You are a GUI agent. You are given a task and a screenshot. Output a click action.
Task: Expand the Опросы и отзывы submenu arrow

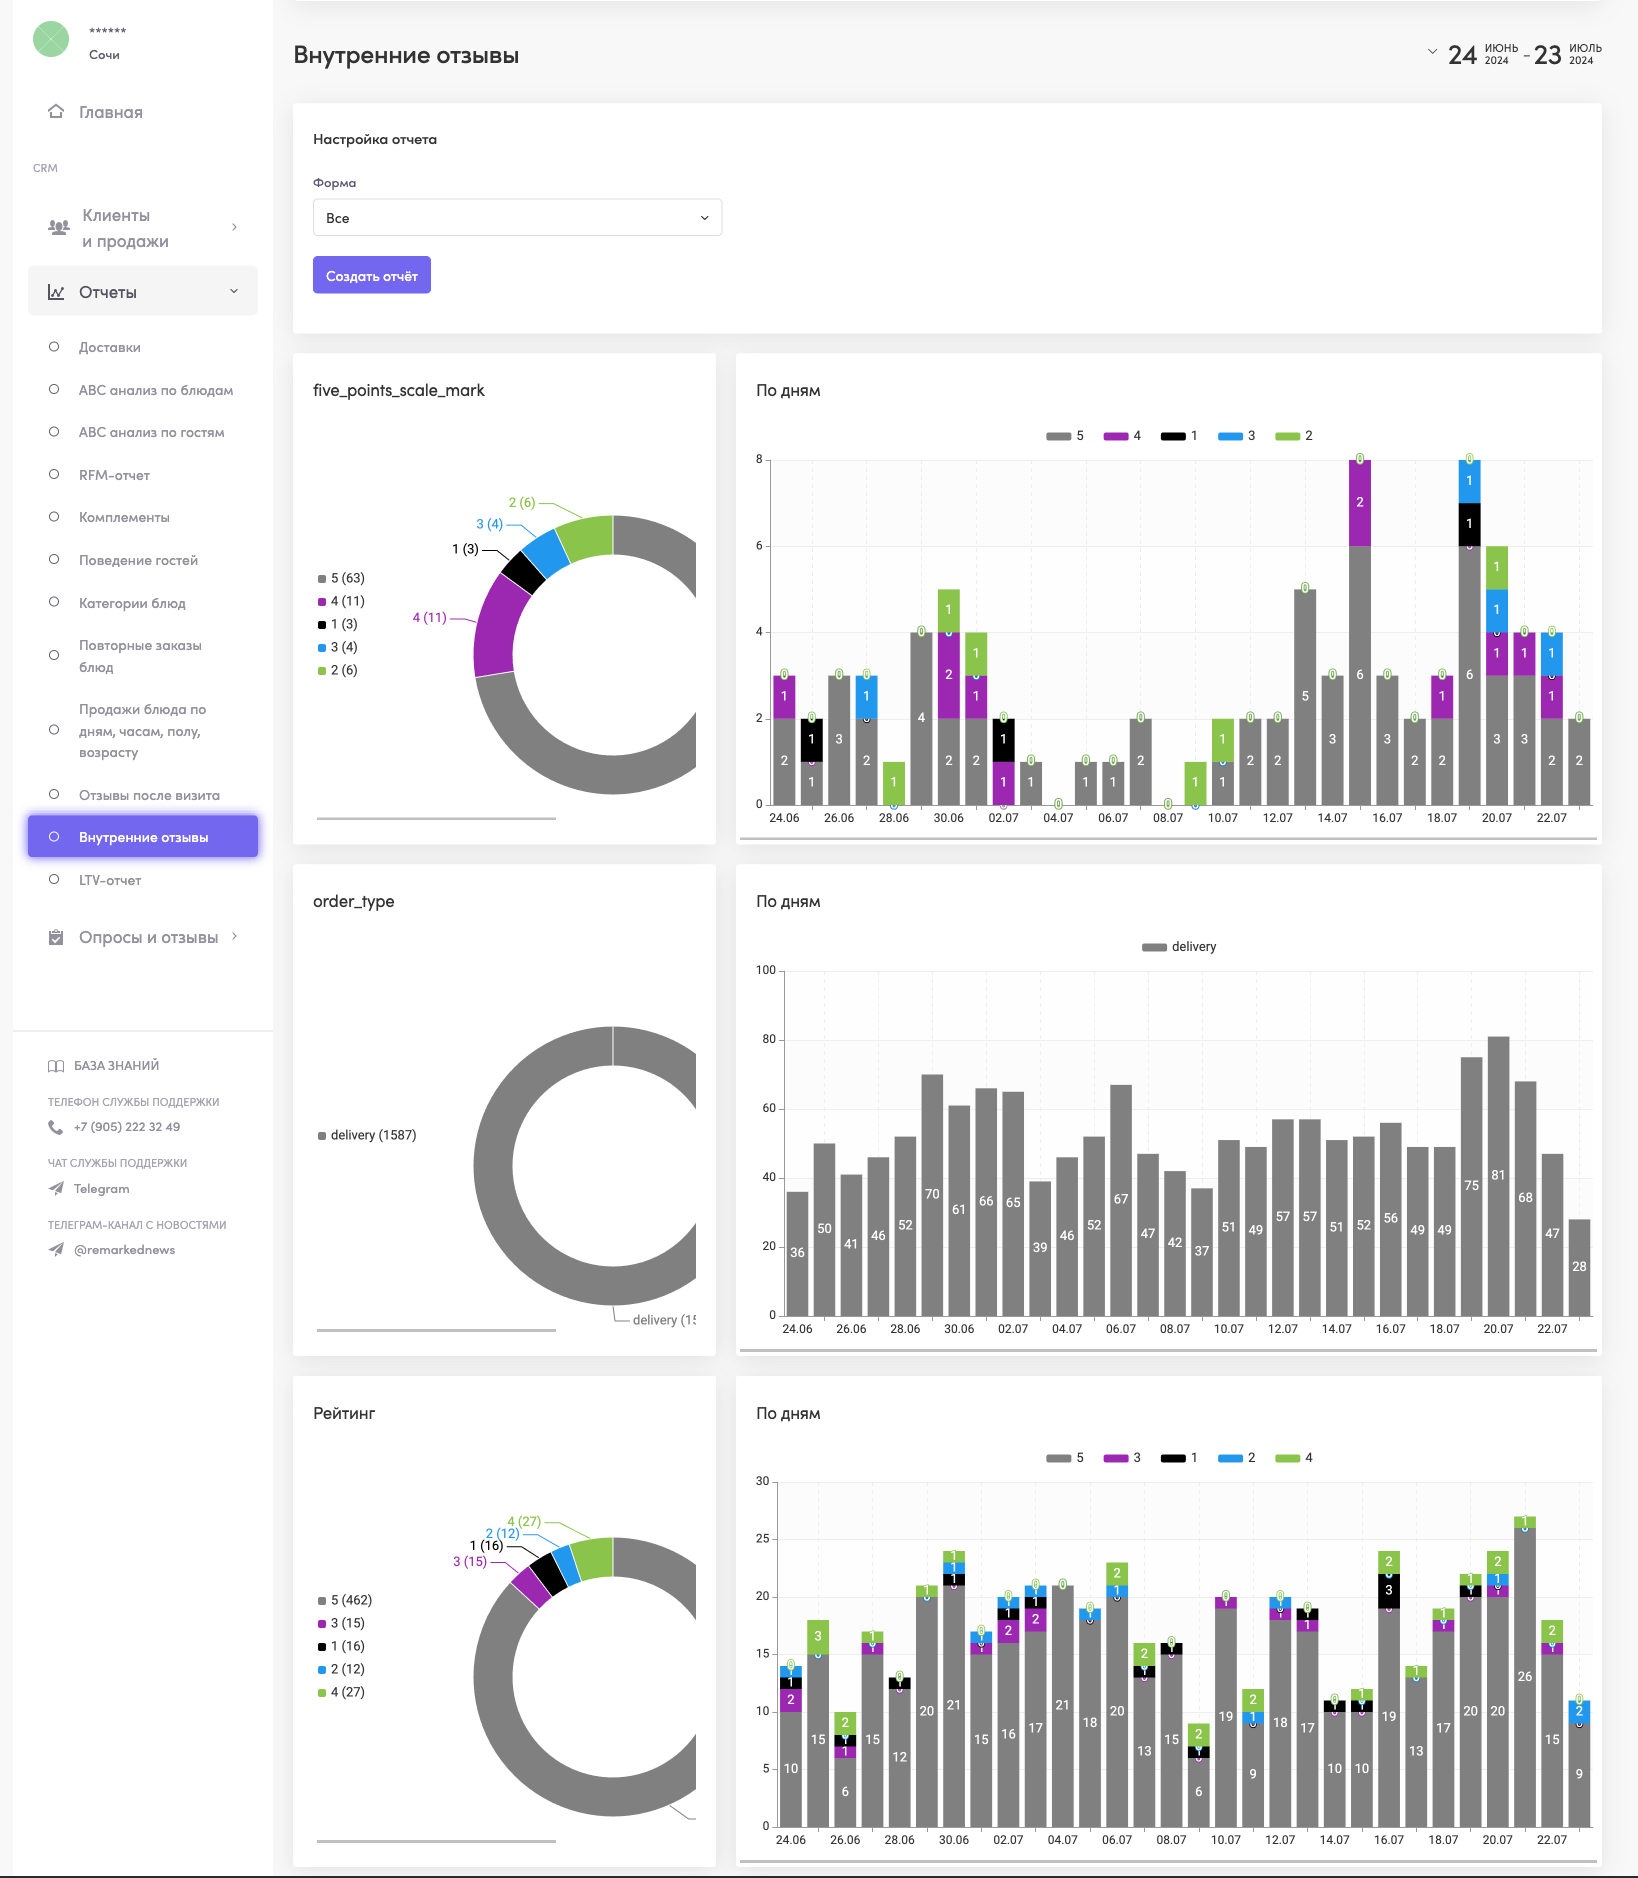coord(235,936)
